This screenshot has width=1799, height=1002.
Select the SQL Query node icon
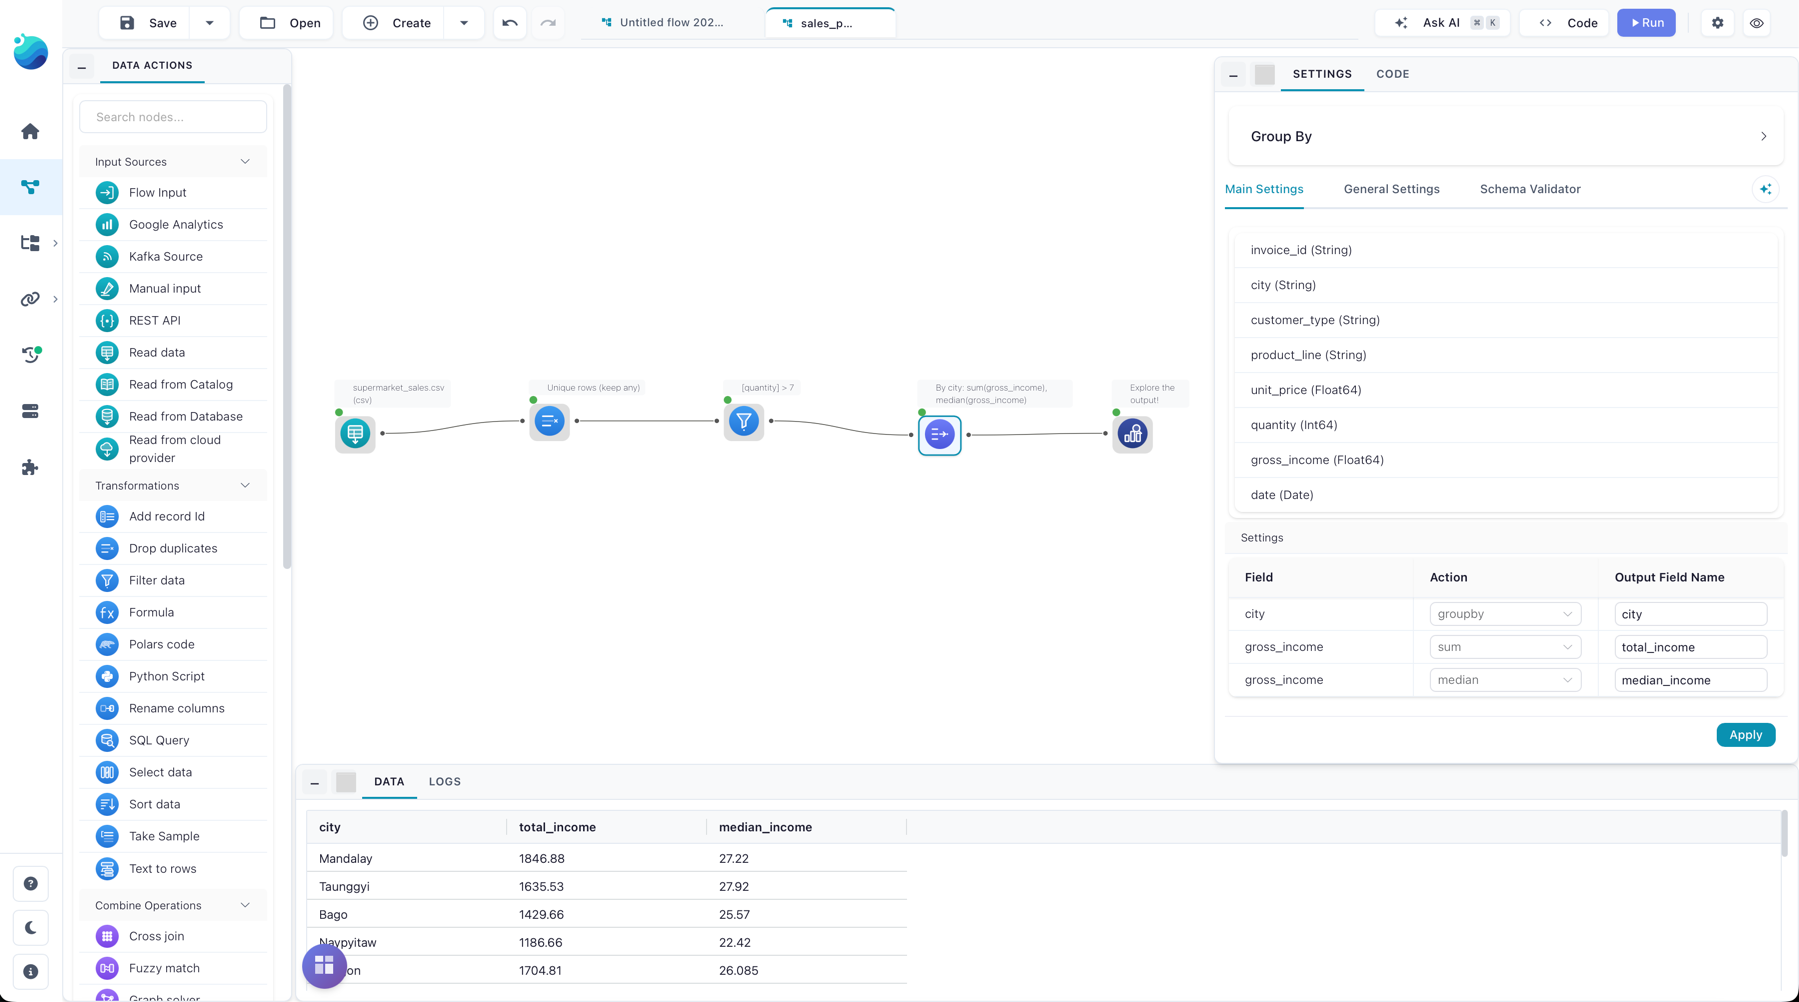coord(107,740)
